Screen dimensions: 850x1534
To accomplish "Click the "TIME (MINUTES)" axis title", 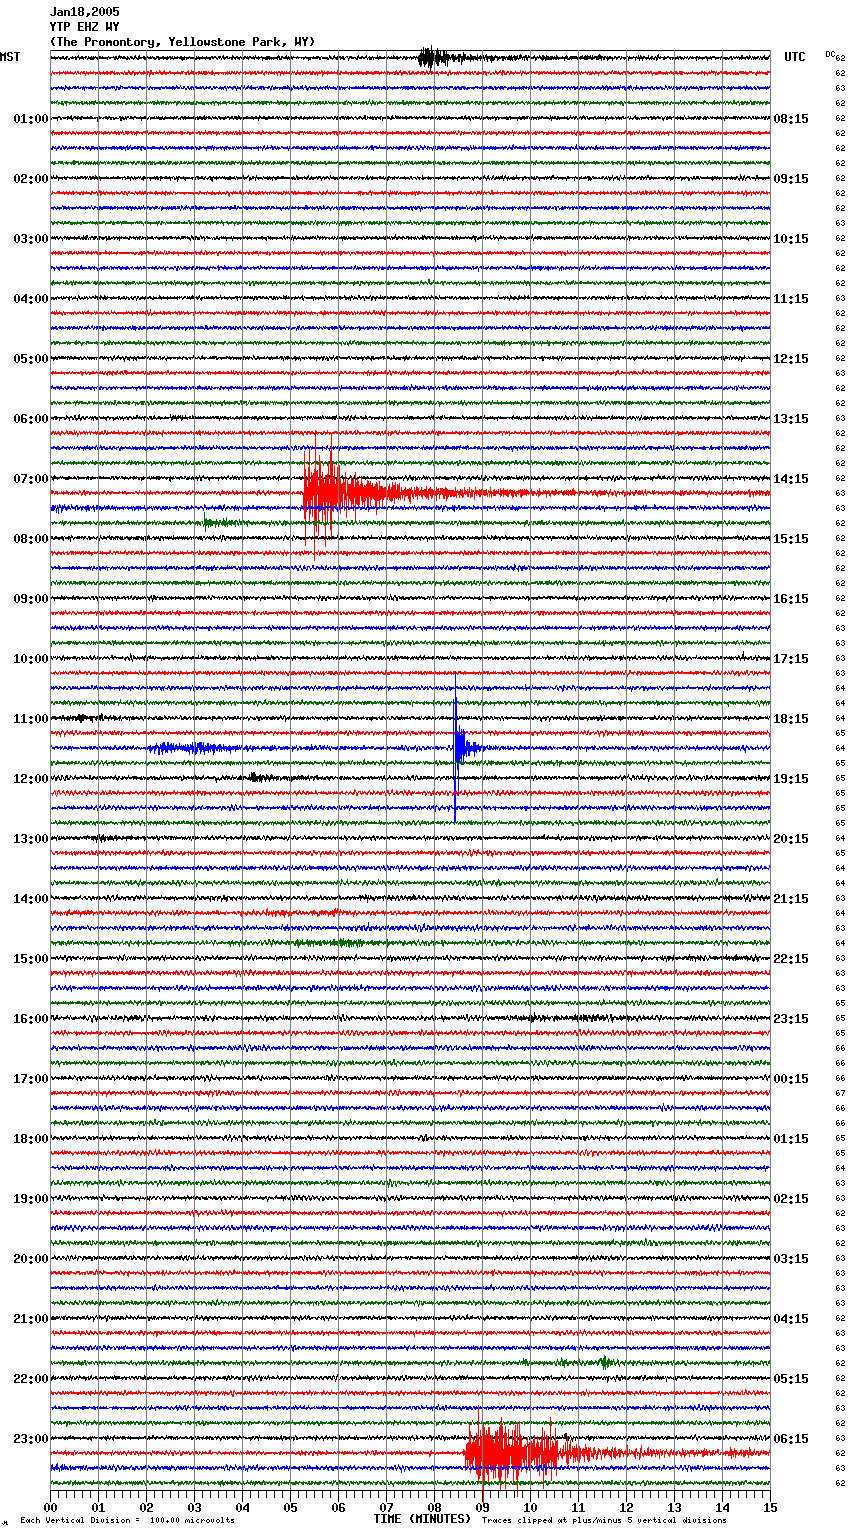I will (422, 1519).
